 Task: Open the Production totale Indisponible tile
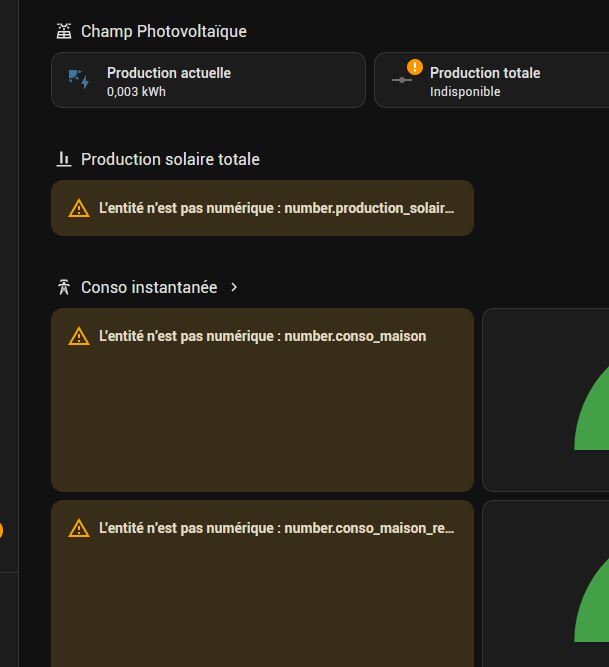[x=492, y=80]
